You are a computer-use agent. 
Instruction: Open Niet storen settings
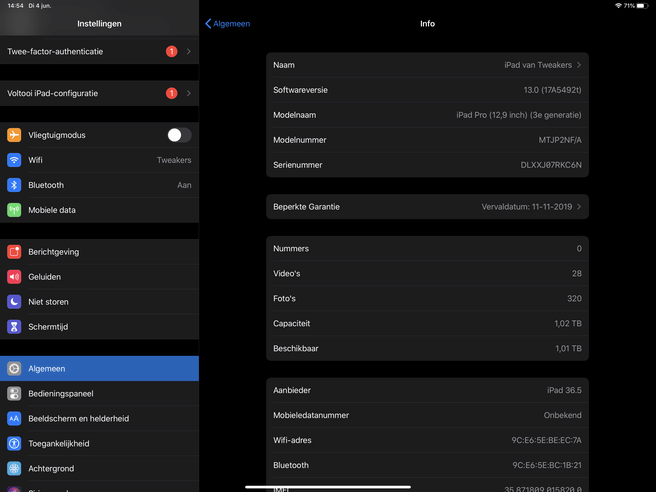pyautogui.click(x=99, y=302)
